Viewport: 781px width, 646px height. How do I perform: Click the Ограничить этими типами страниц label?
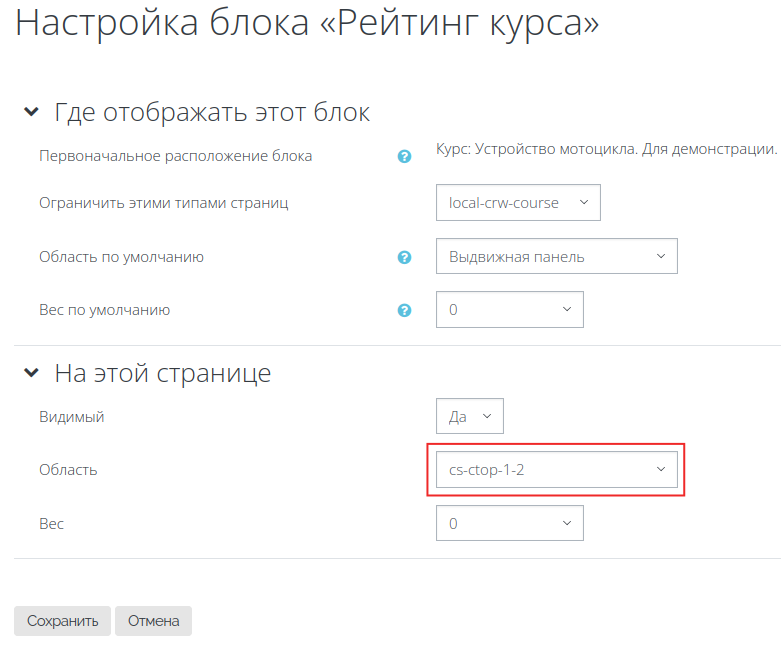point(164,203)
